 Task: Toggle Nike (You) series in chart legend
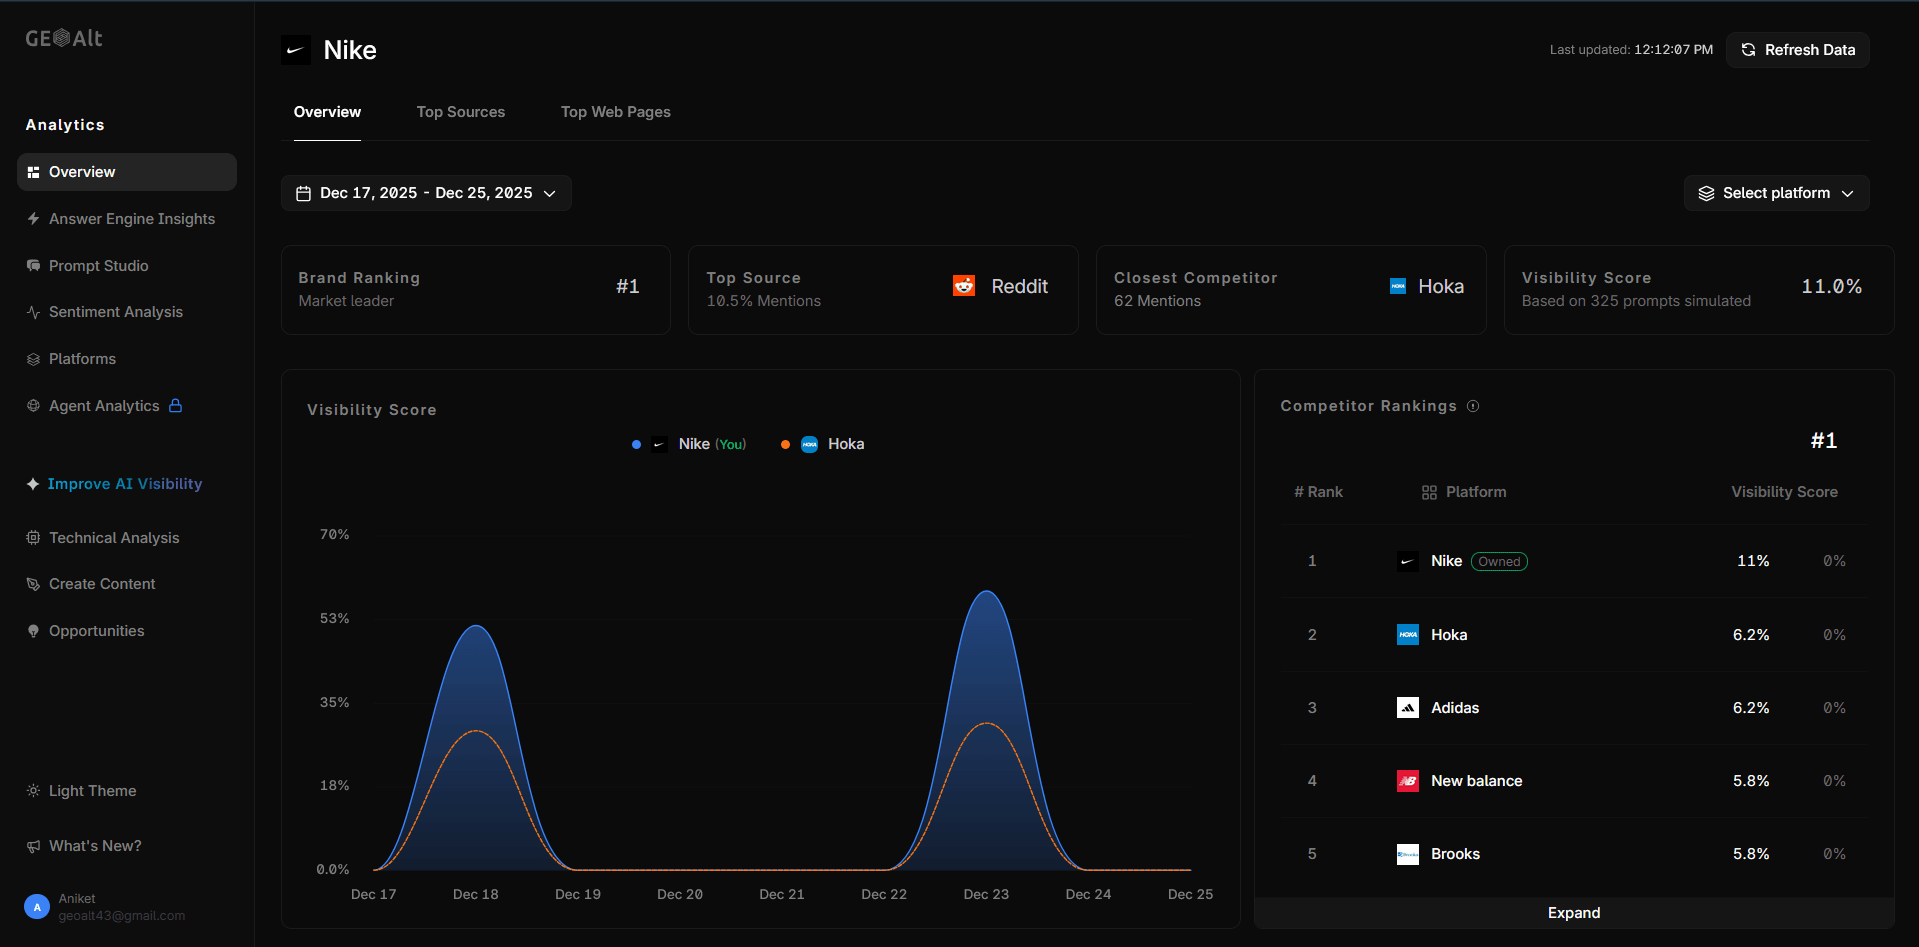click(689, 444)
